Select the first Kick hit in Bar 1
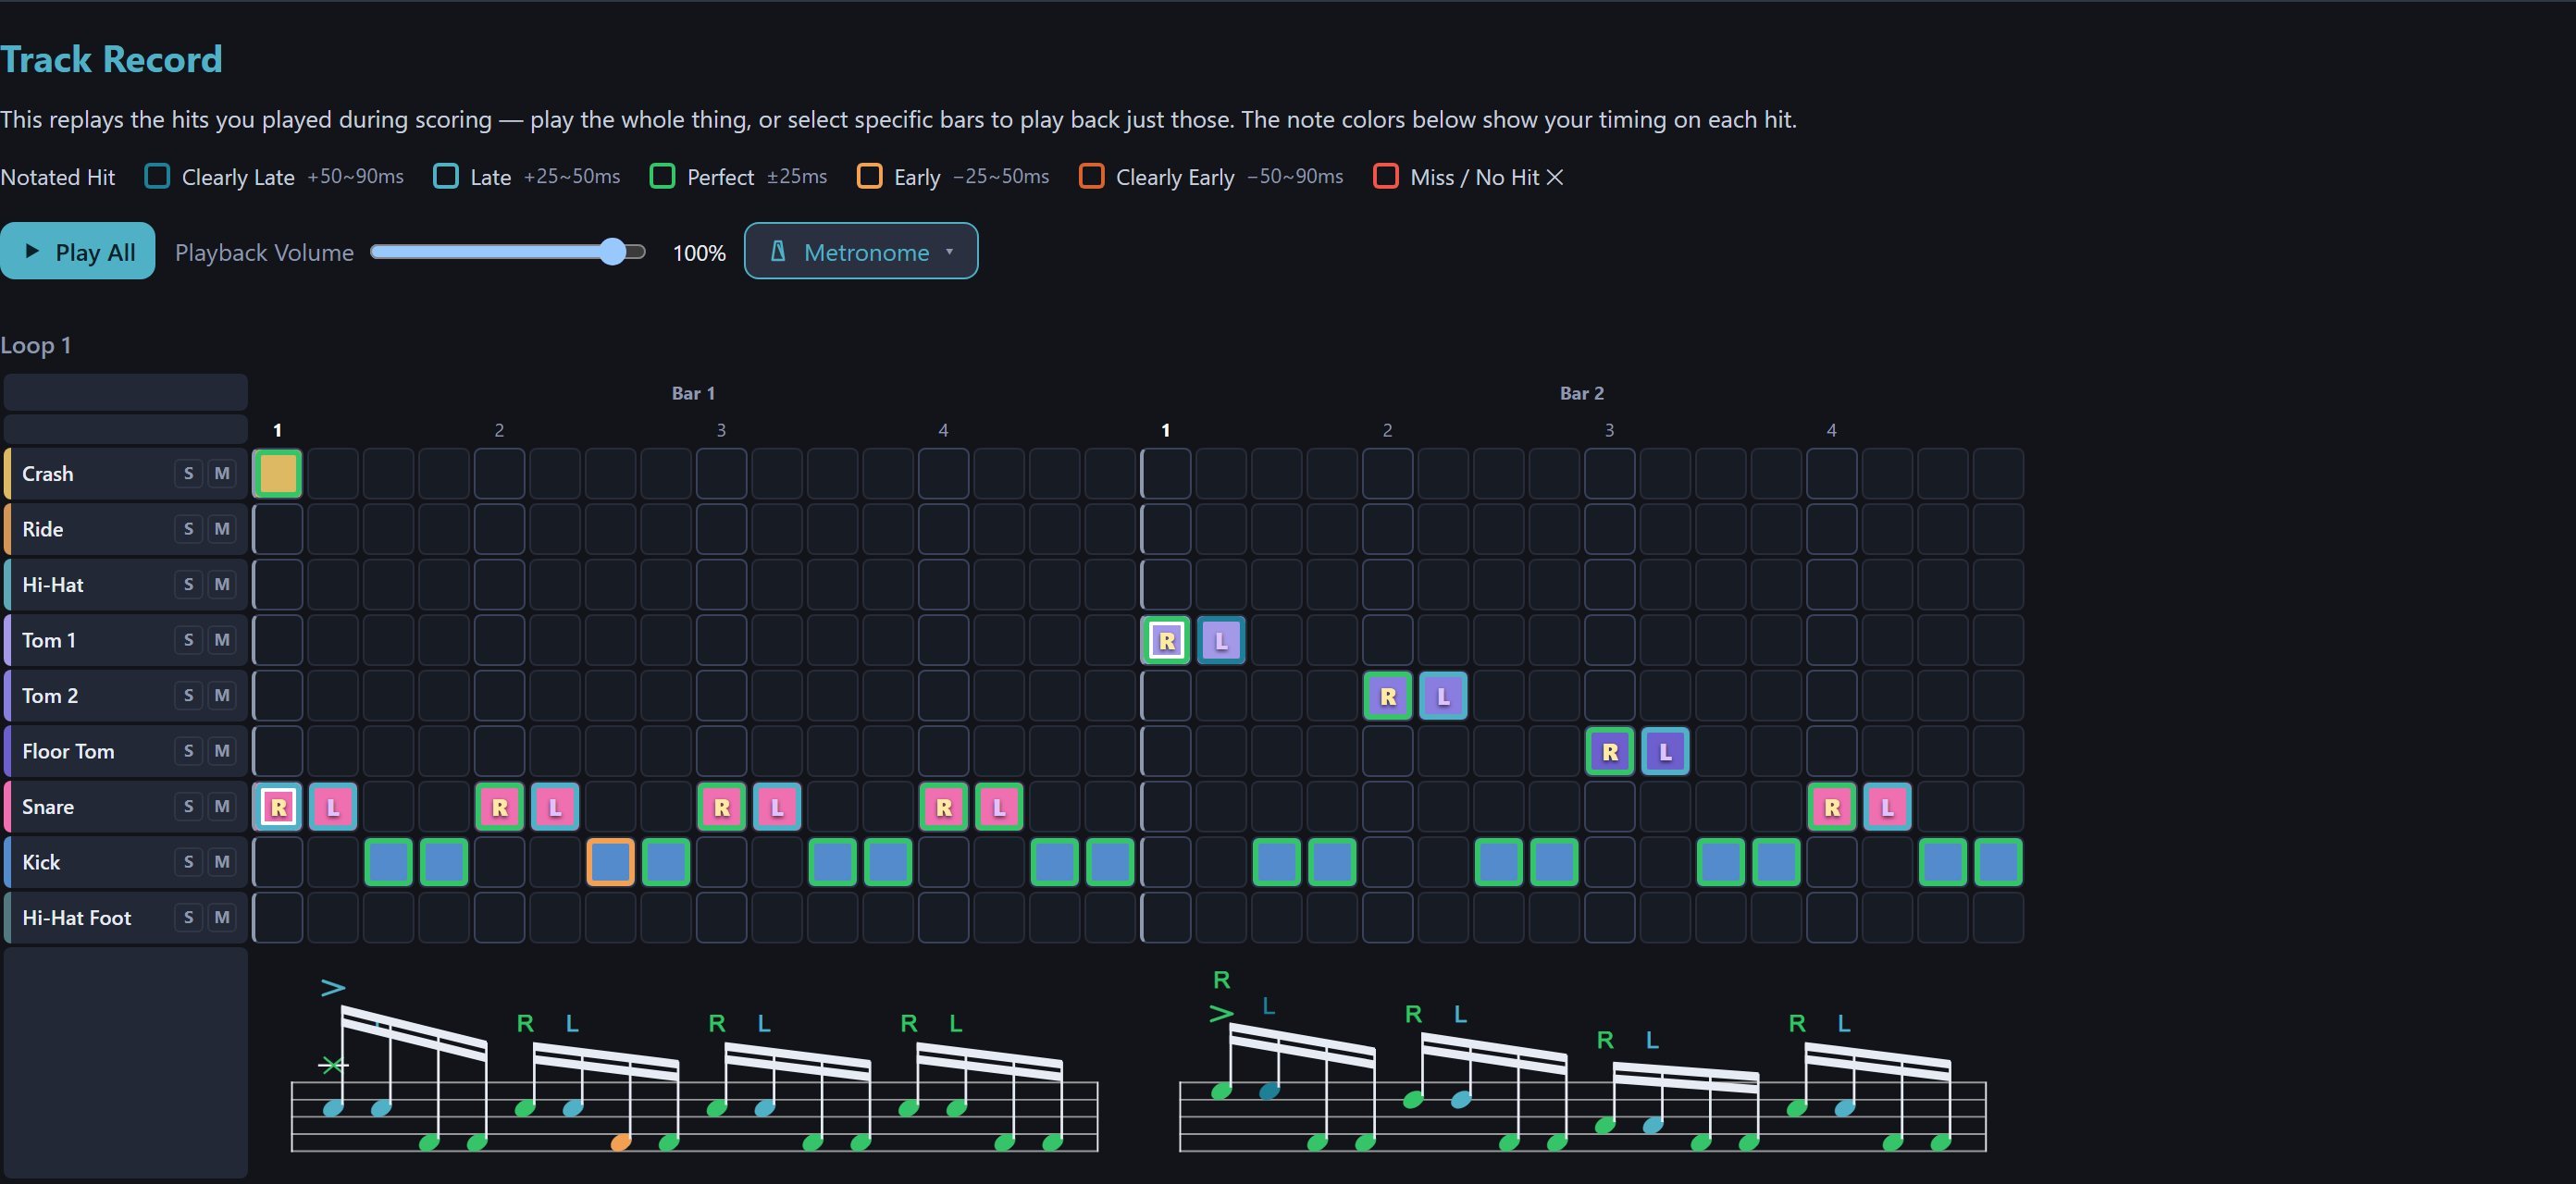2576x1184 pixels. pos(389,862)
